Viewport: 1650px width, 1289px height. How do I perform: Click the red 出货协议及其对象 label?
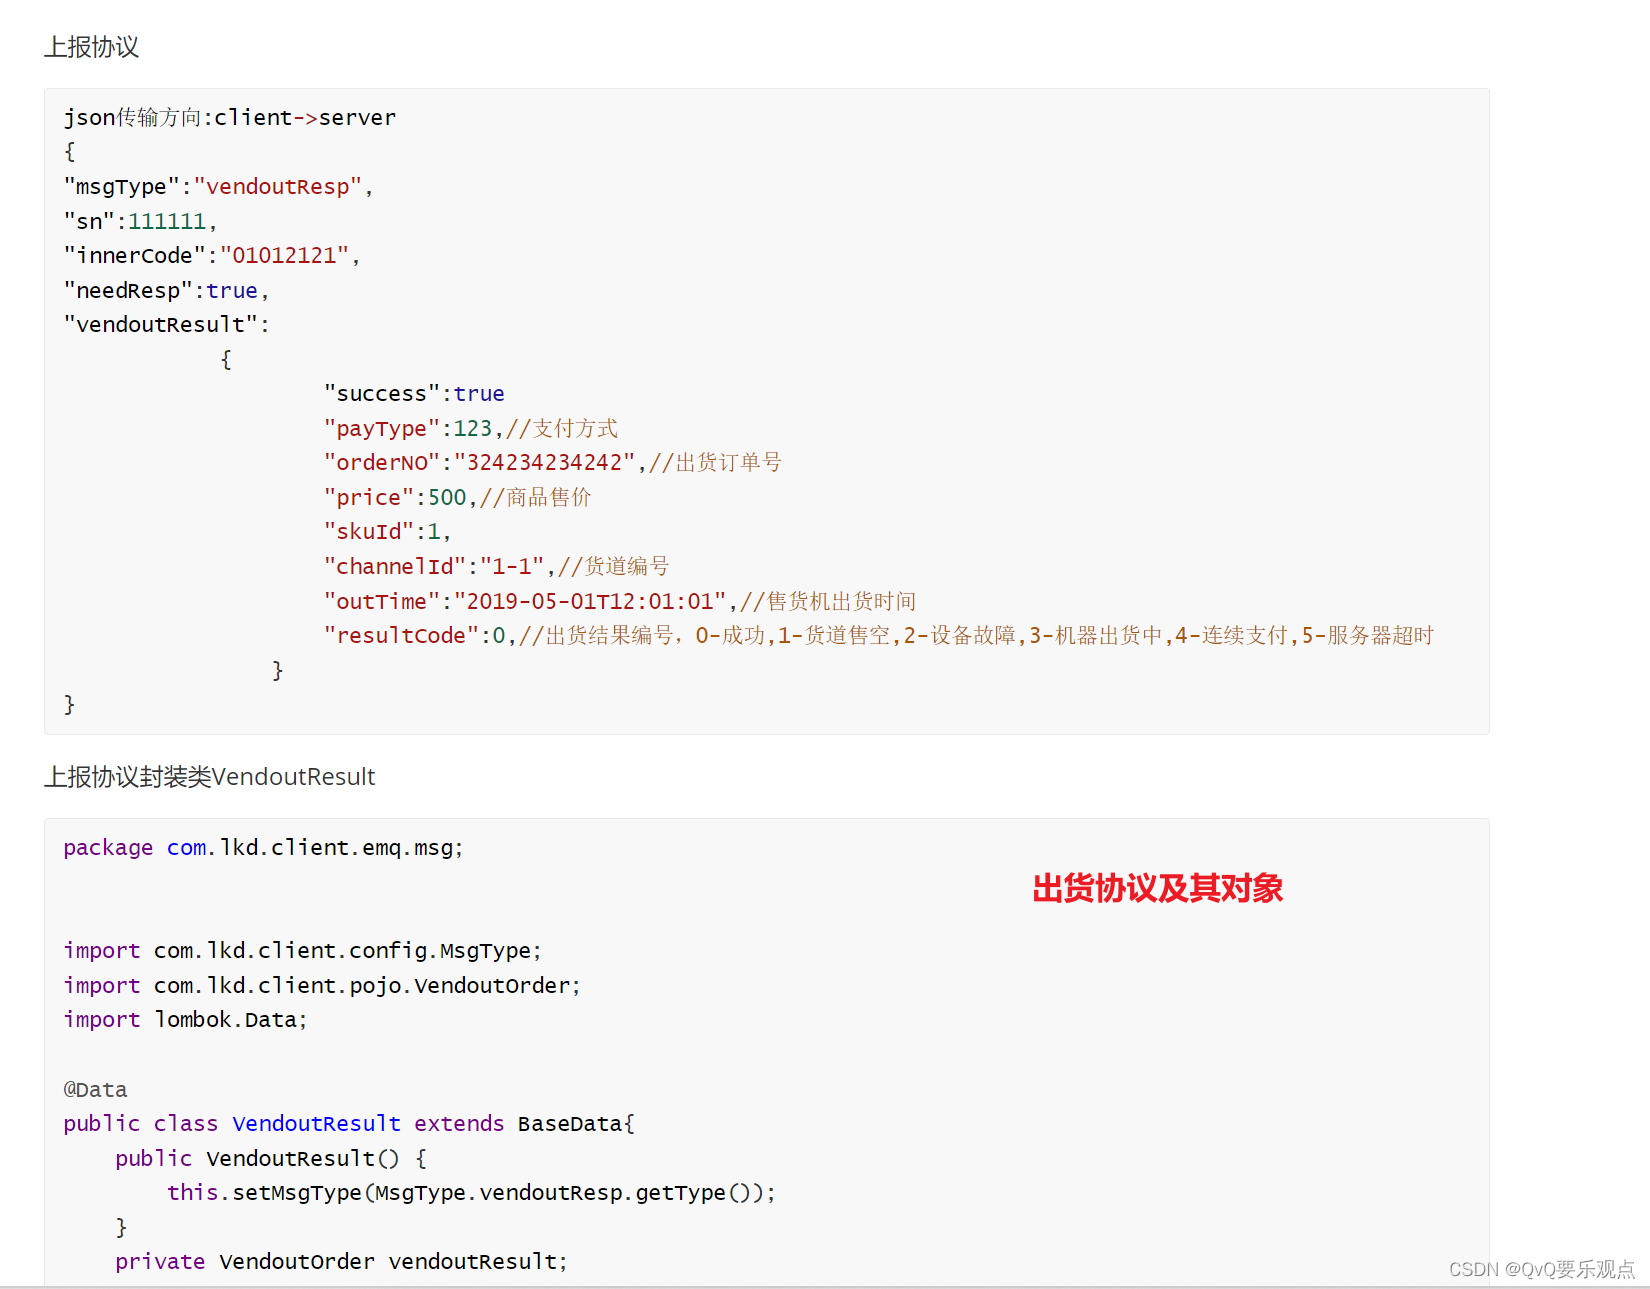[x=1157, y=888]
